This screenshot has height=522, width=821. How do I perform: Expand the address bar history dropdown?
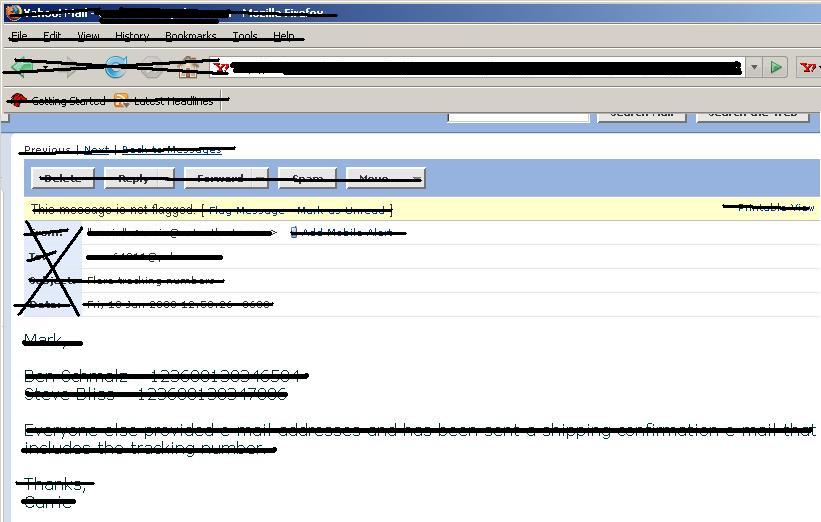[x=754, y=67]
